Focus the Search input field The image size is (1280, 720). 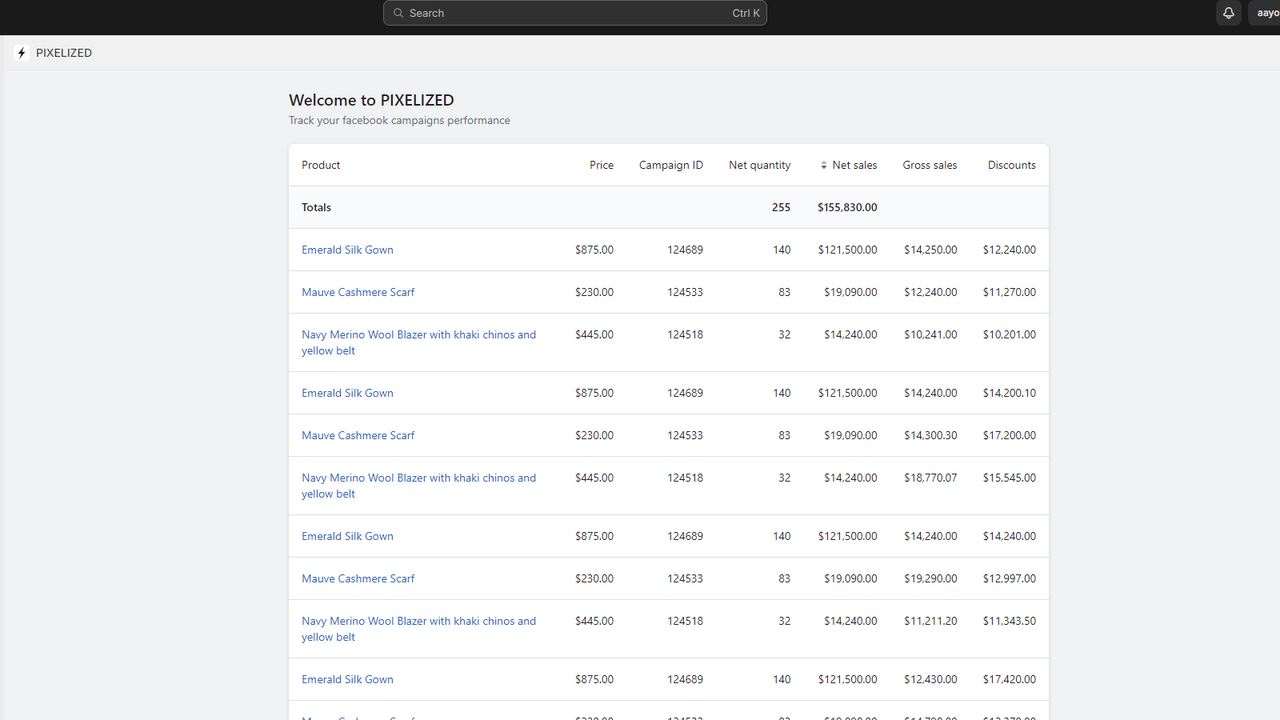(575, 13)
